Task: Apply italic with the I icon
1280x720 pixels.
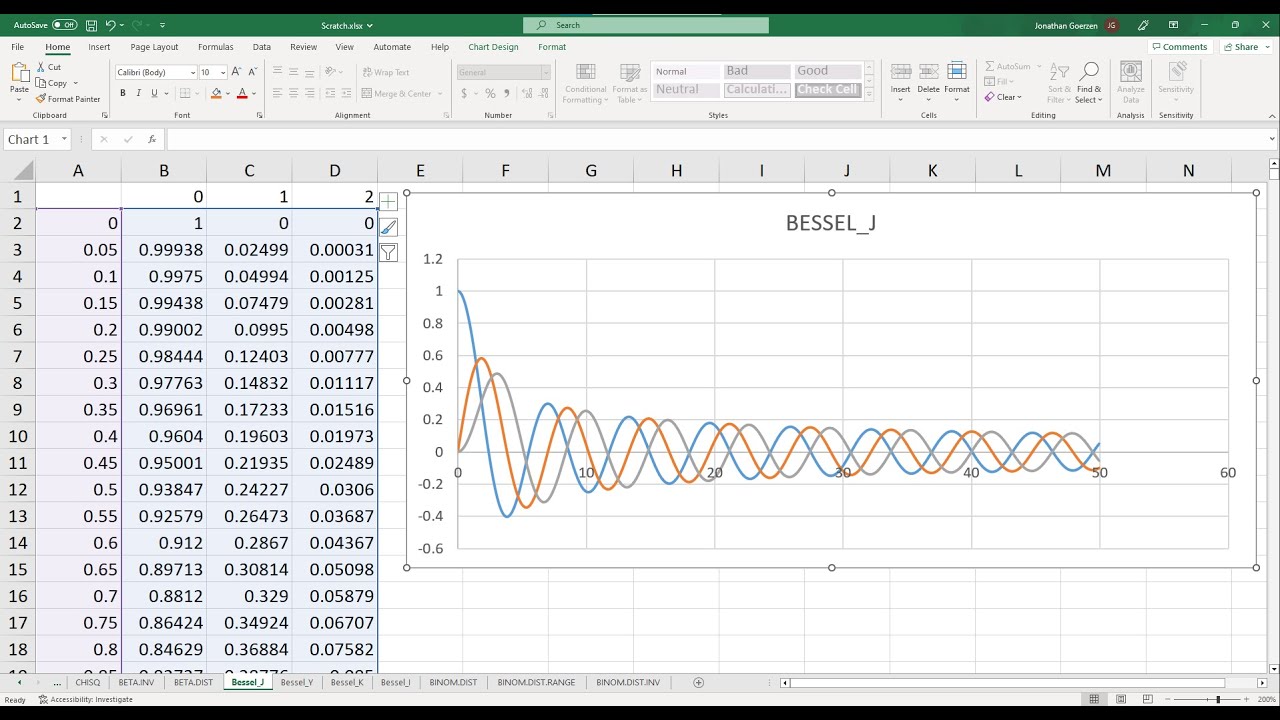Action: pos(138,93)
